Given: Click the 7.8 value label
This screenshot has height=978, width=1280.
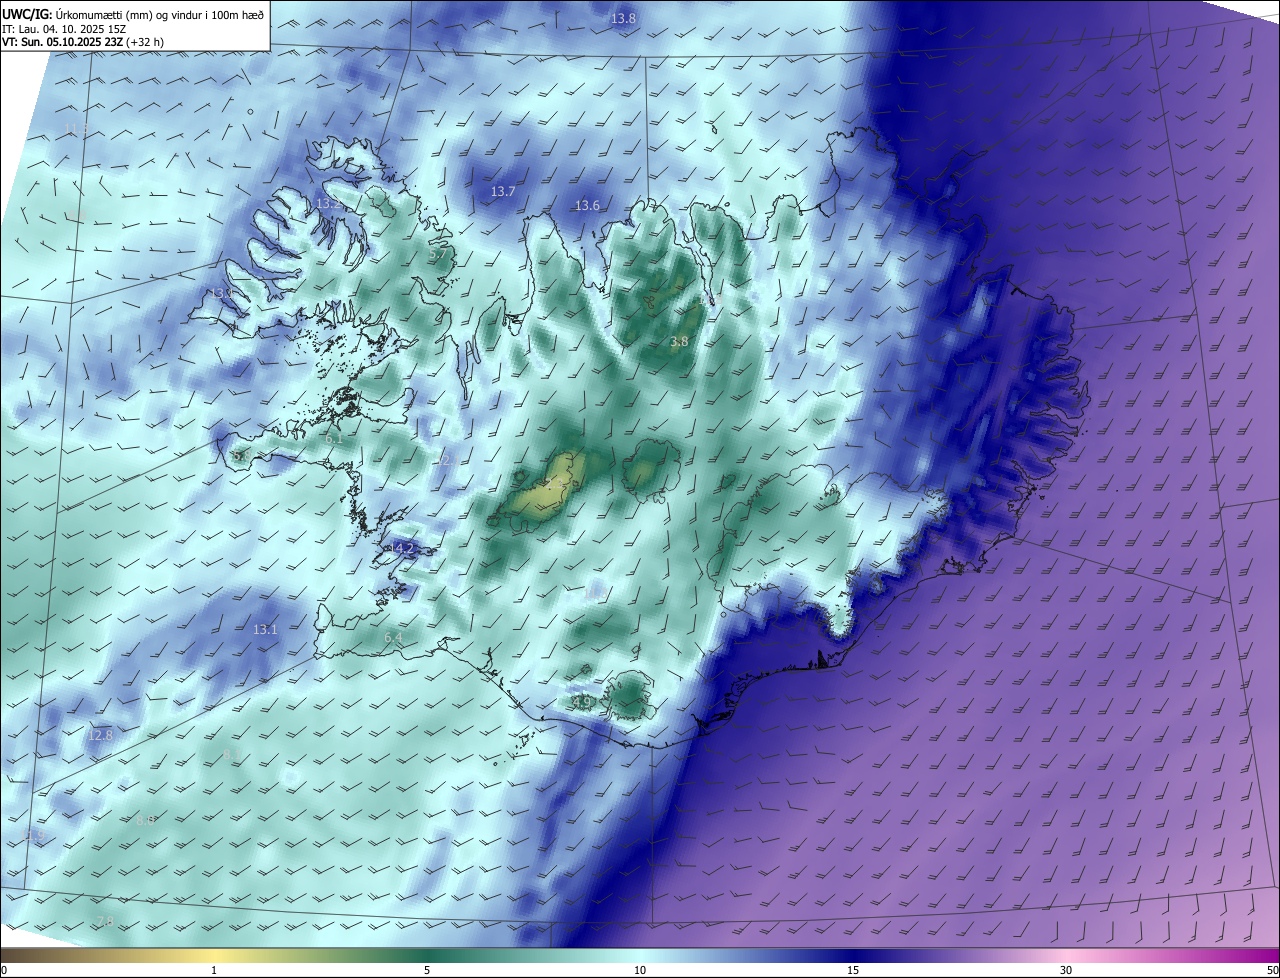Looking at the screenshot, I should point(104,921).
